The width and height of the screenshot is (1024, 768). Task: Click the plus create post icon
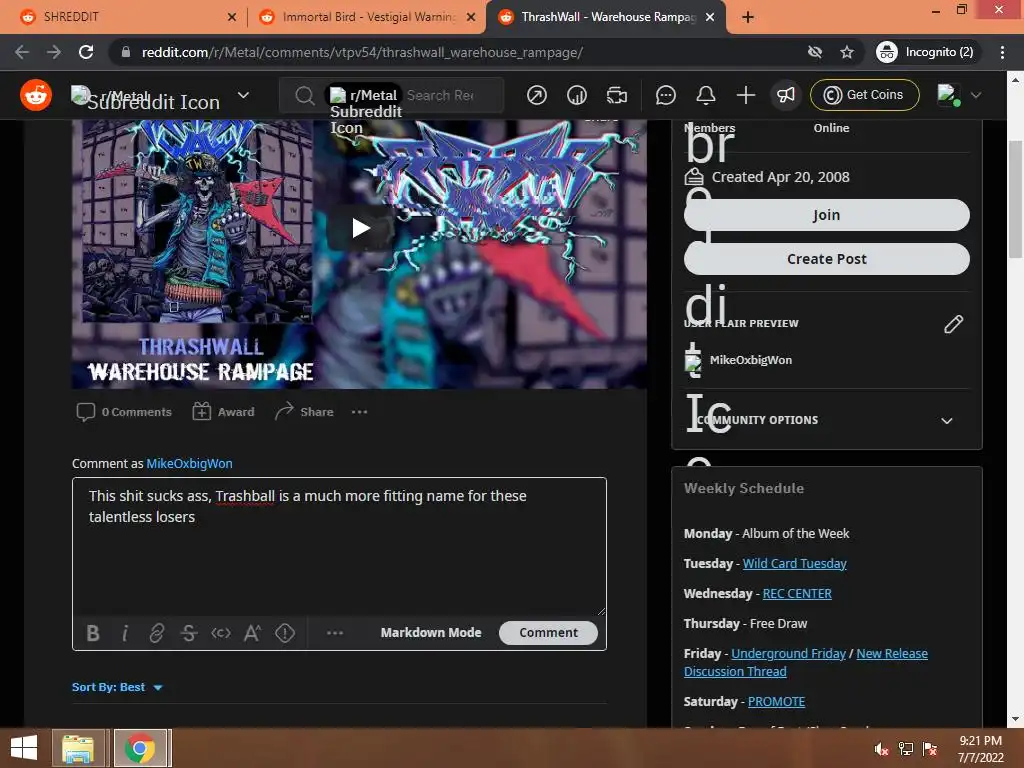click(x=746, y=95)
